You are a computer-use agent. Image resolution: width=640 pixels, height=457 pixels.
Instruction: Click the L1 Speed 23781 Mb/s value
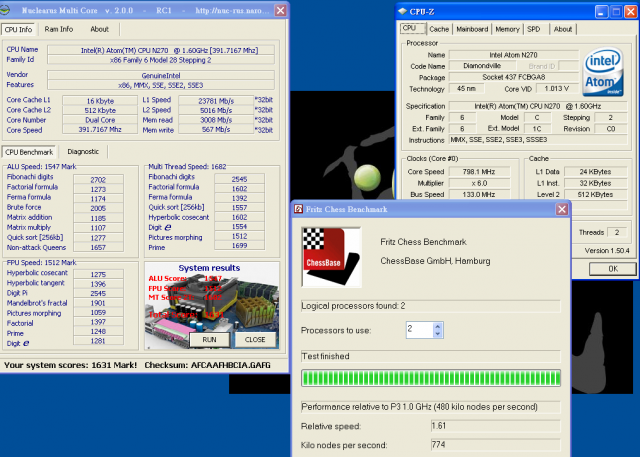pyautogui.click(x=216, y=101)
